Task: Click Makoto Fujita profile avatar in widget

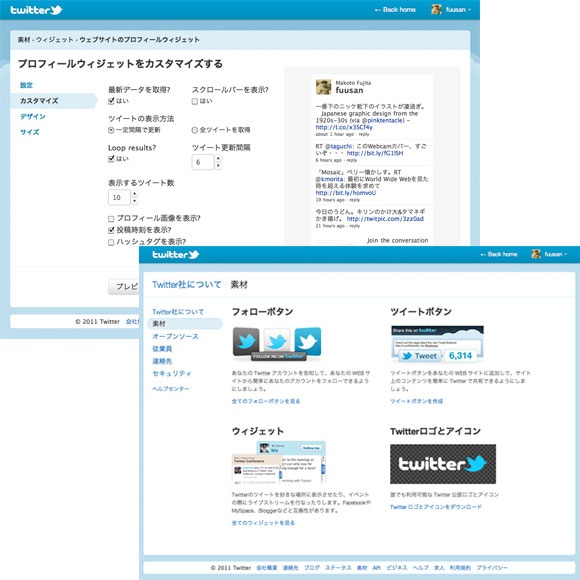Action: [x=323, y=87]
